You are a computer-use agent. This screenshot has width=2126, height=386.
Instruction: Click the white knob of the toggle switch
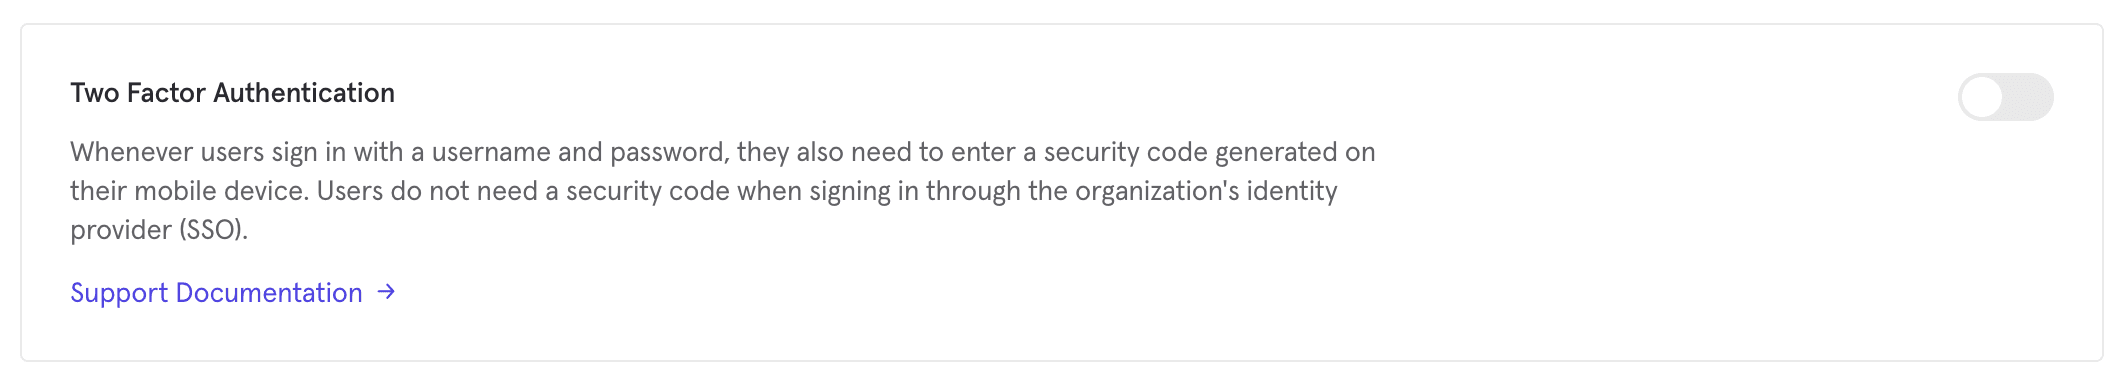(1981, 97)
